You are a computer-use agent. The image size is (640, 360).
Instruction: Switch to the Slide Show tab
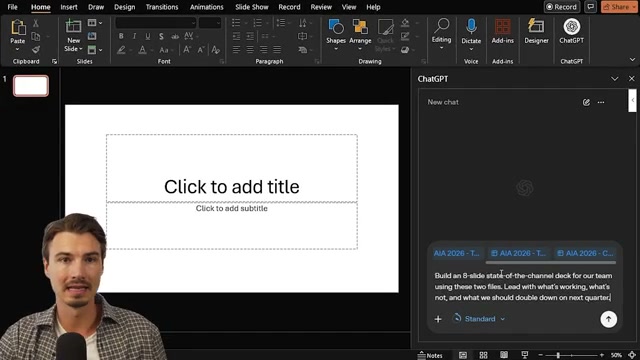point(252,7)
